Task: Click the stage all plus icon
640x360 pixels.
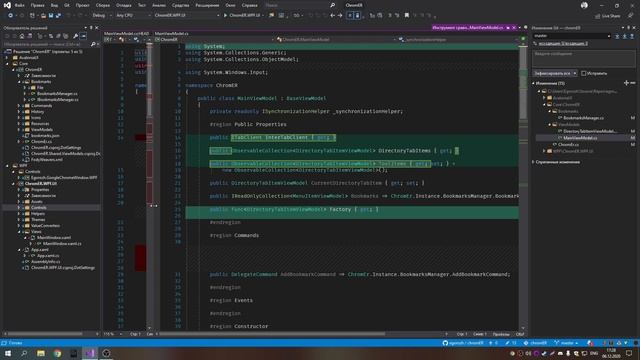Action: (x=626, y=83)
